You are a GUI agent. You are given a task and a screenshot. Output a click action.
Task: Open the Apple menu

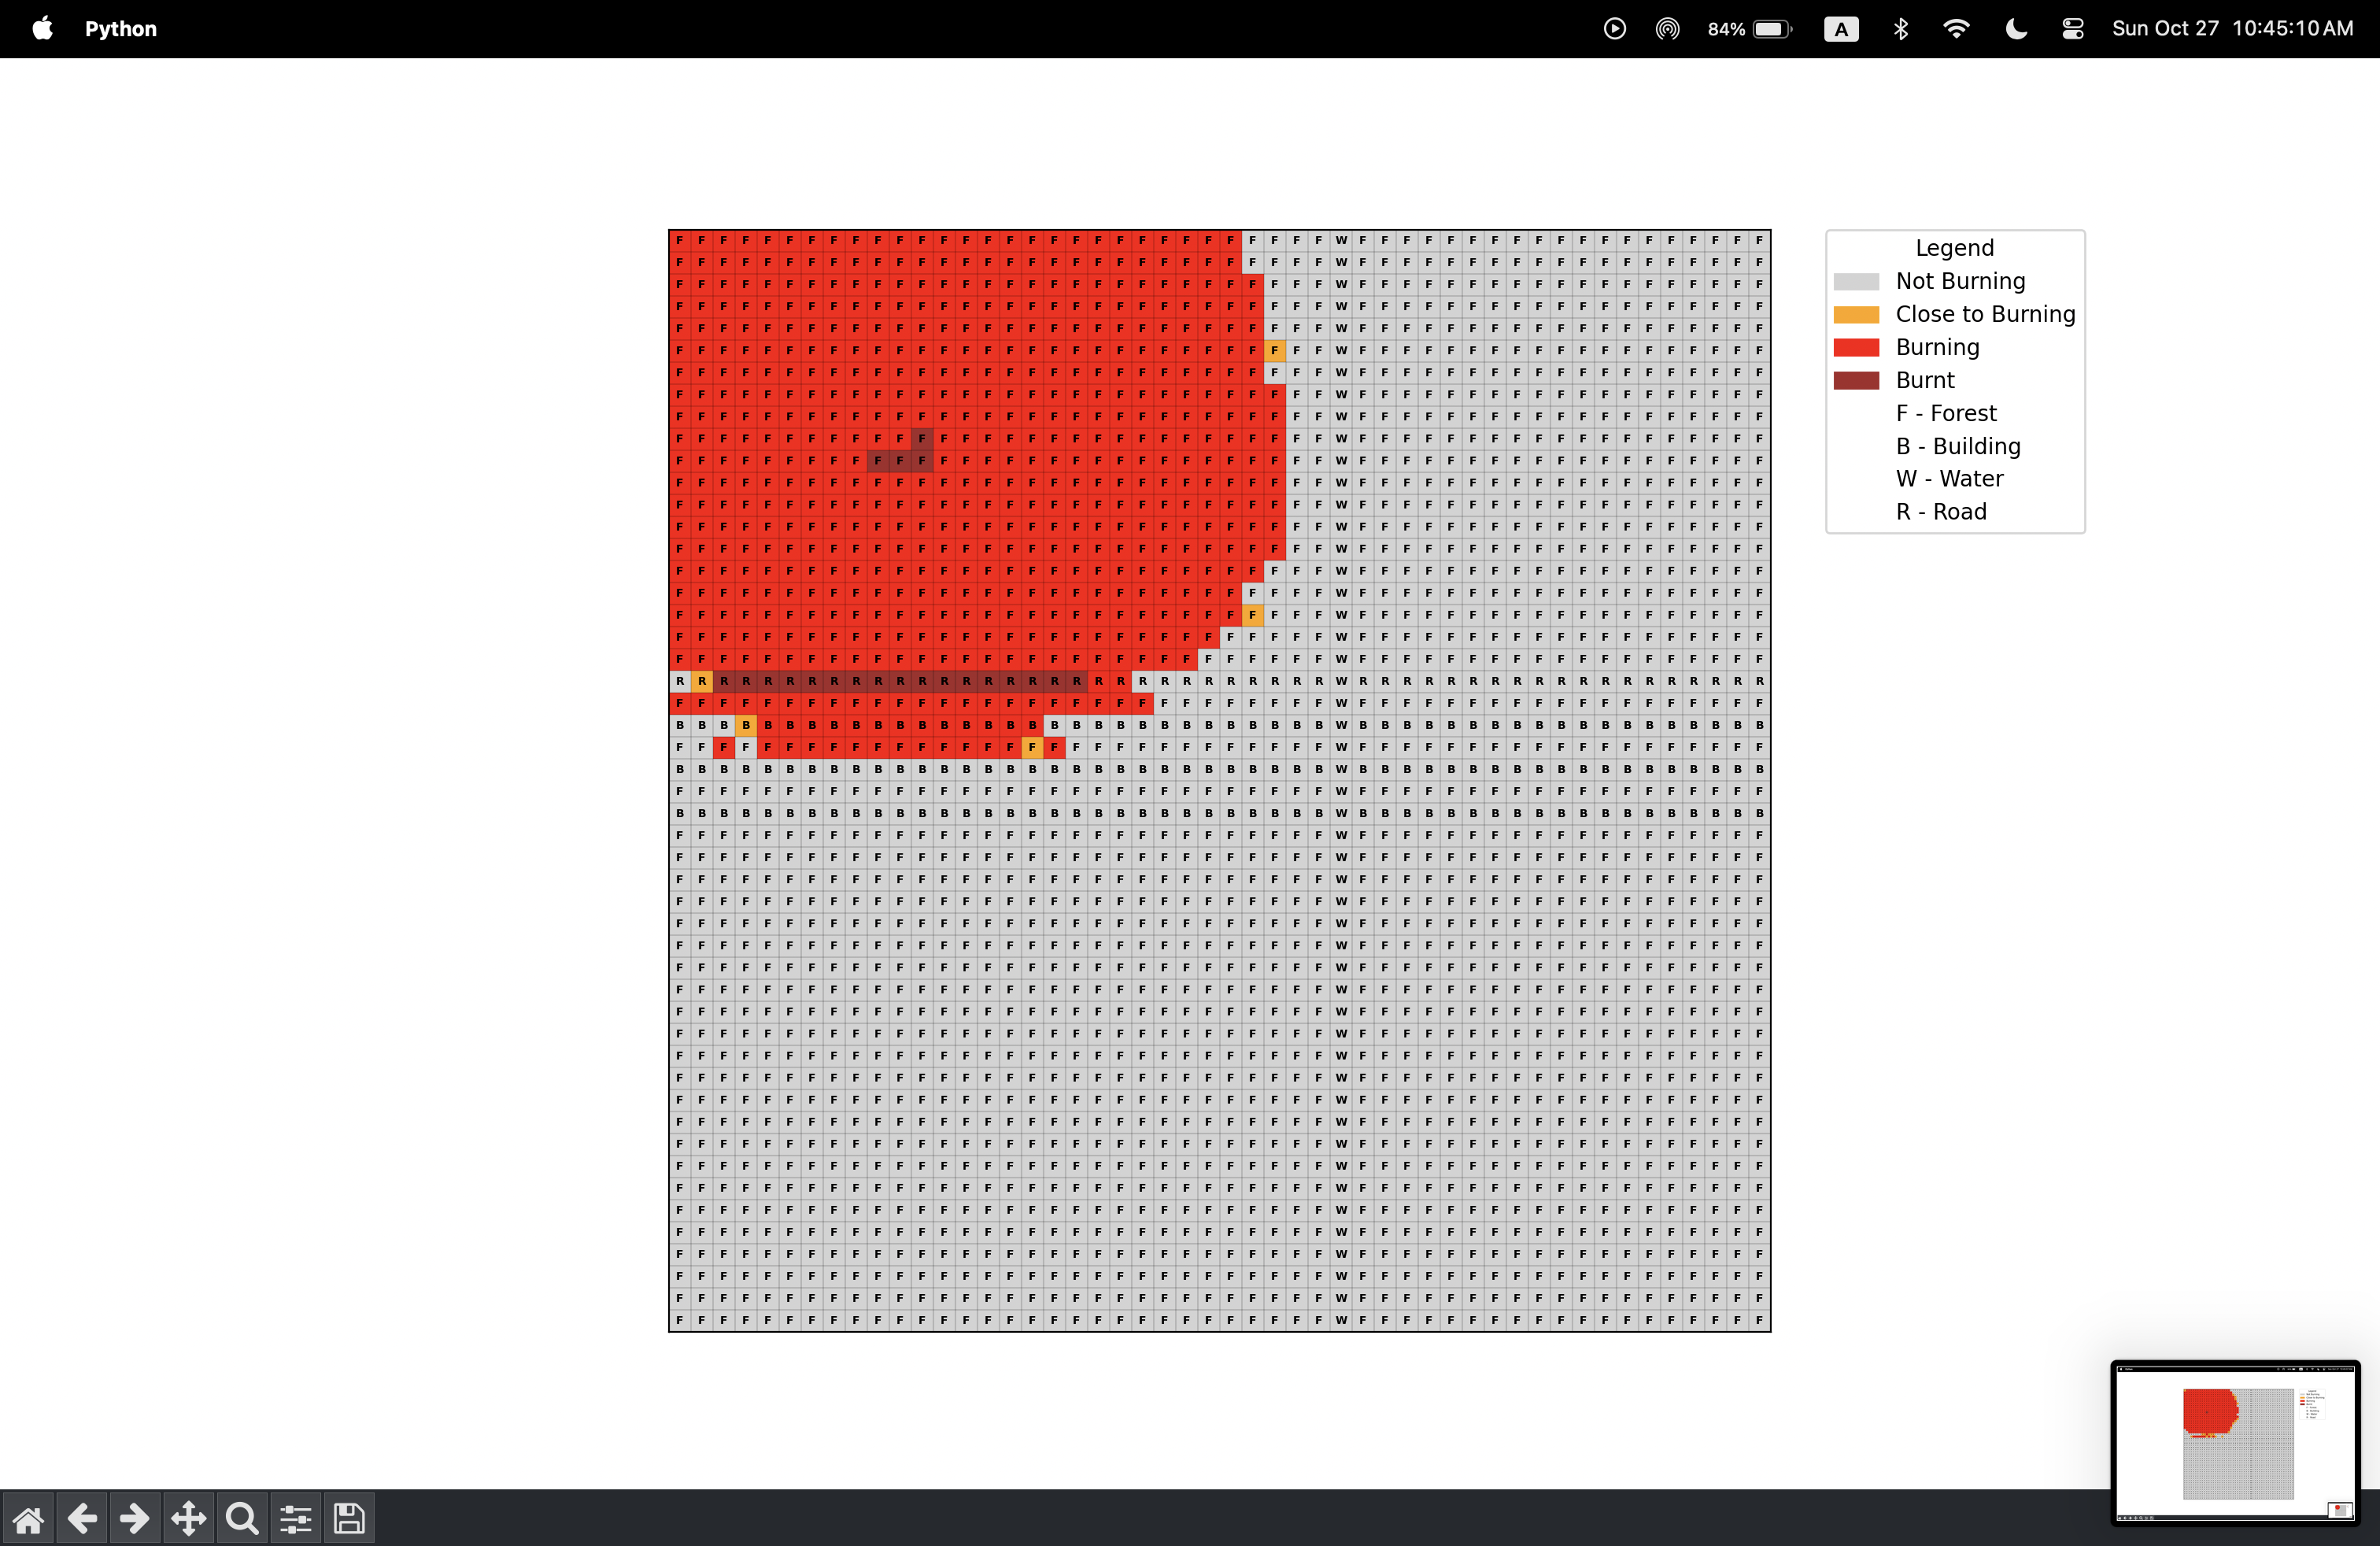[x=42, y=28]
